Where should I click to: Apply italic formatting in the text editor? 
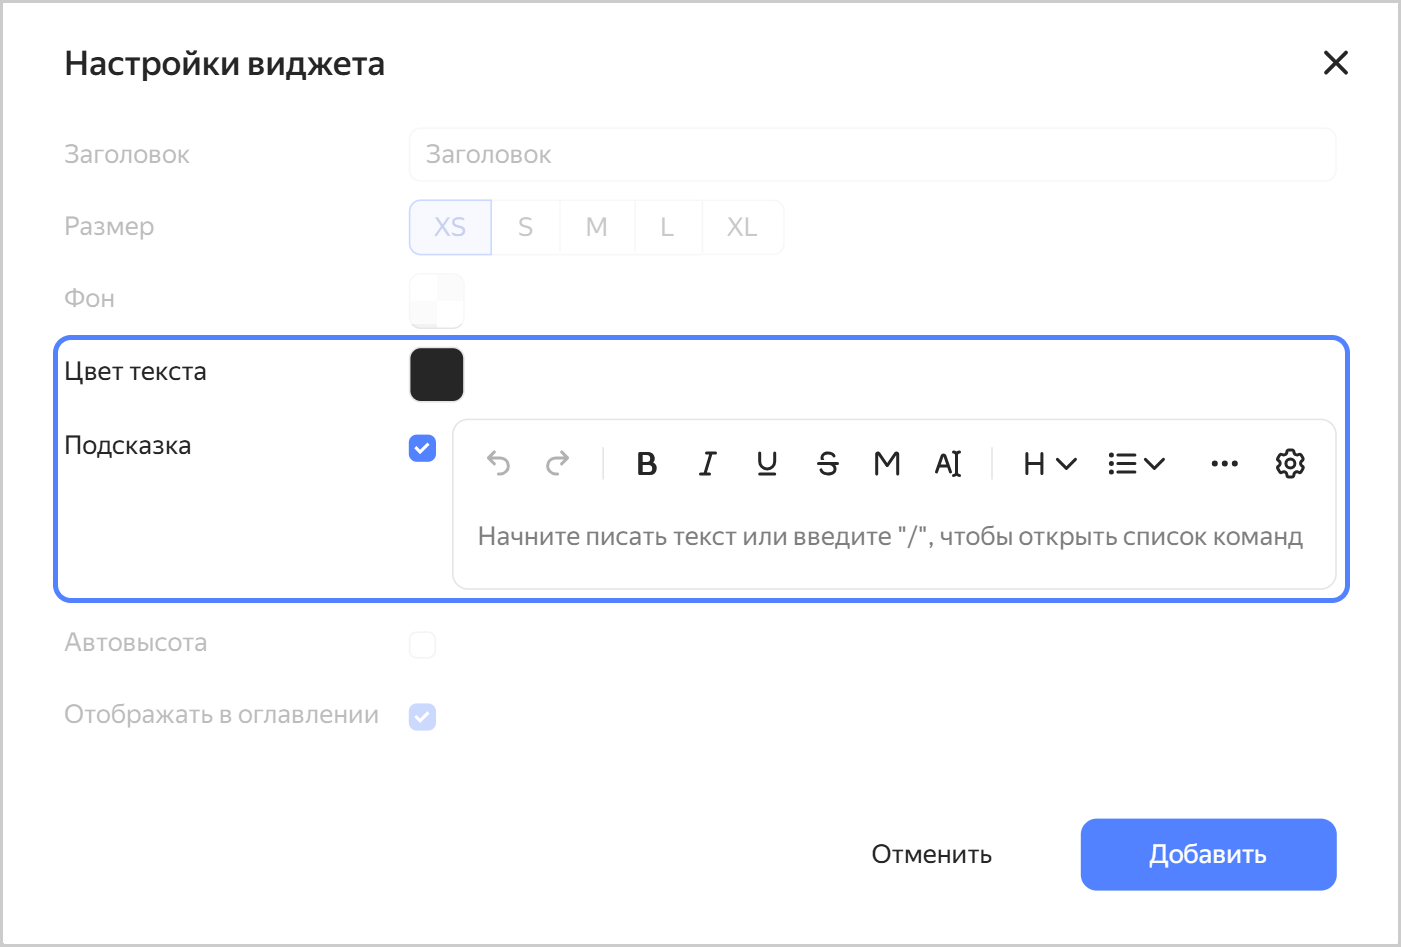(707, 463)
